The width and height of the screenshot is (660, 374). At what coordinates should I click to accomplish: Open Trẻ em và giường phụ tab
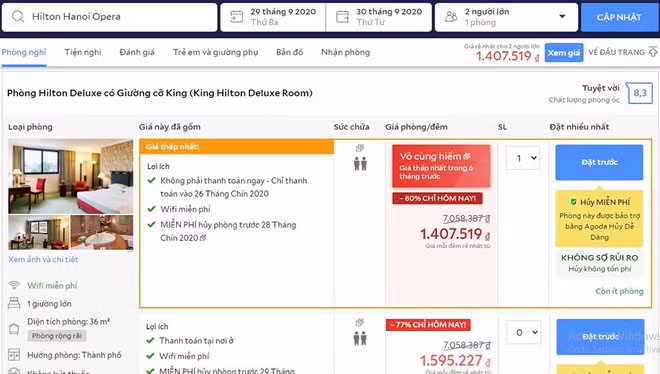click(216, 52)
